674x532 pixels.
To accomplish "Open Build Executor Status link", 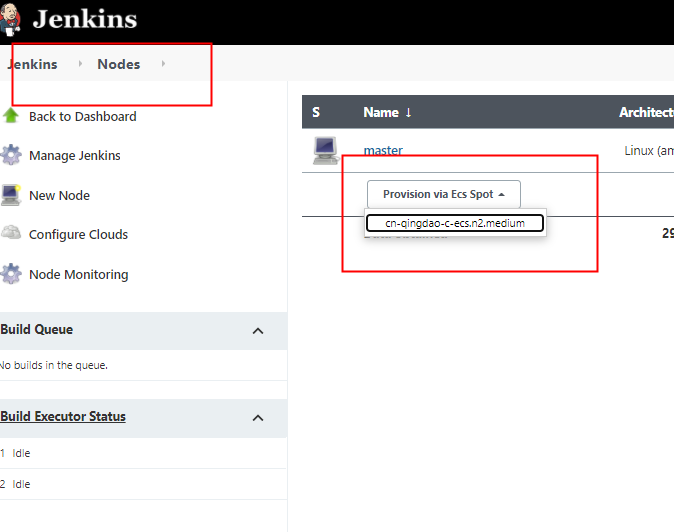I will [x=63, y=416].
